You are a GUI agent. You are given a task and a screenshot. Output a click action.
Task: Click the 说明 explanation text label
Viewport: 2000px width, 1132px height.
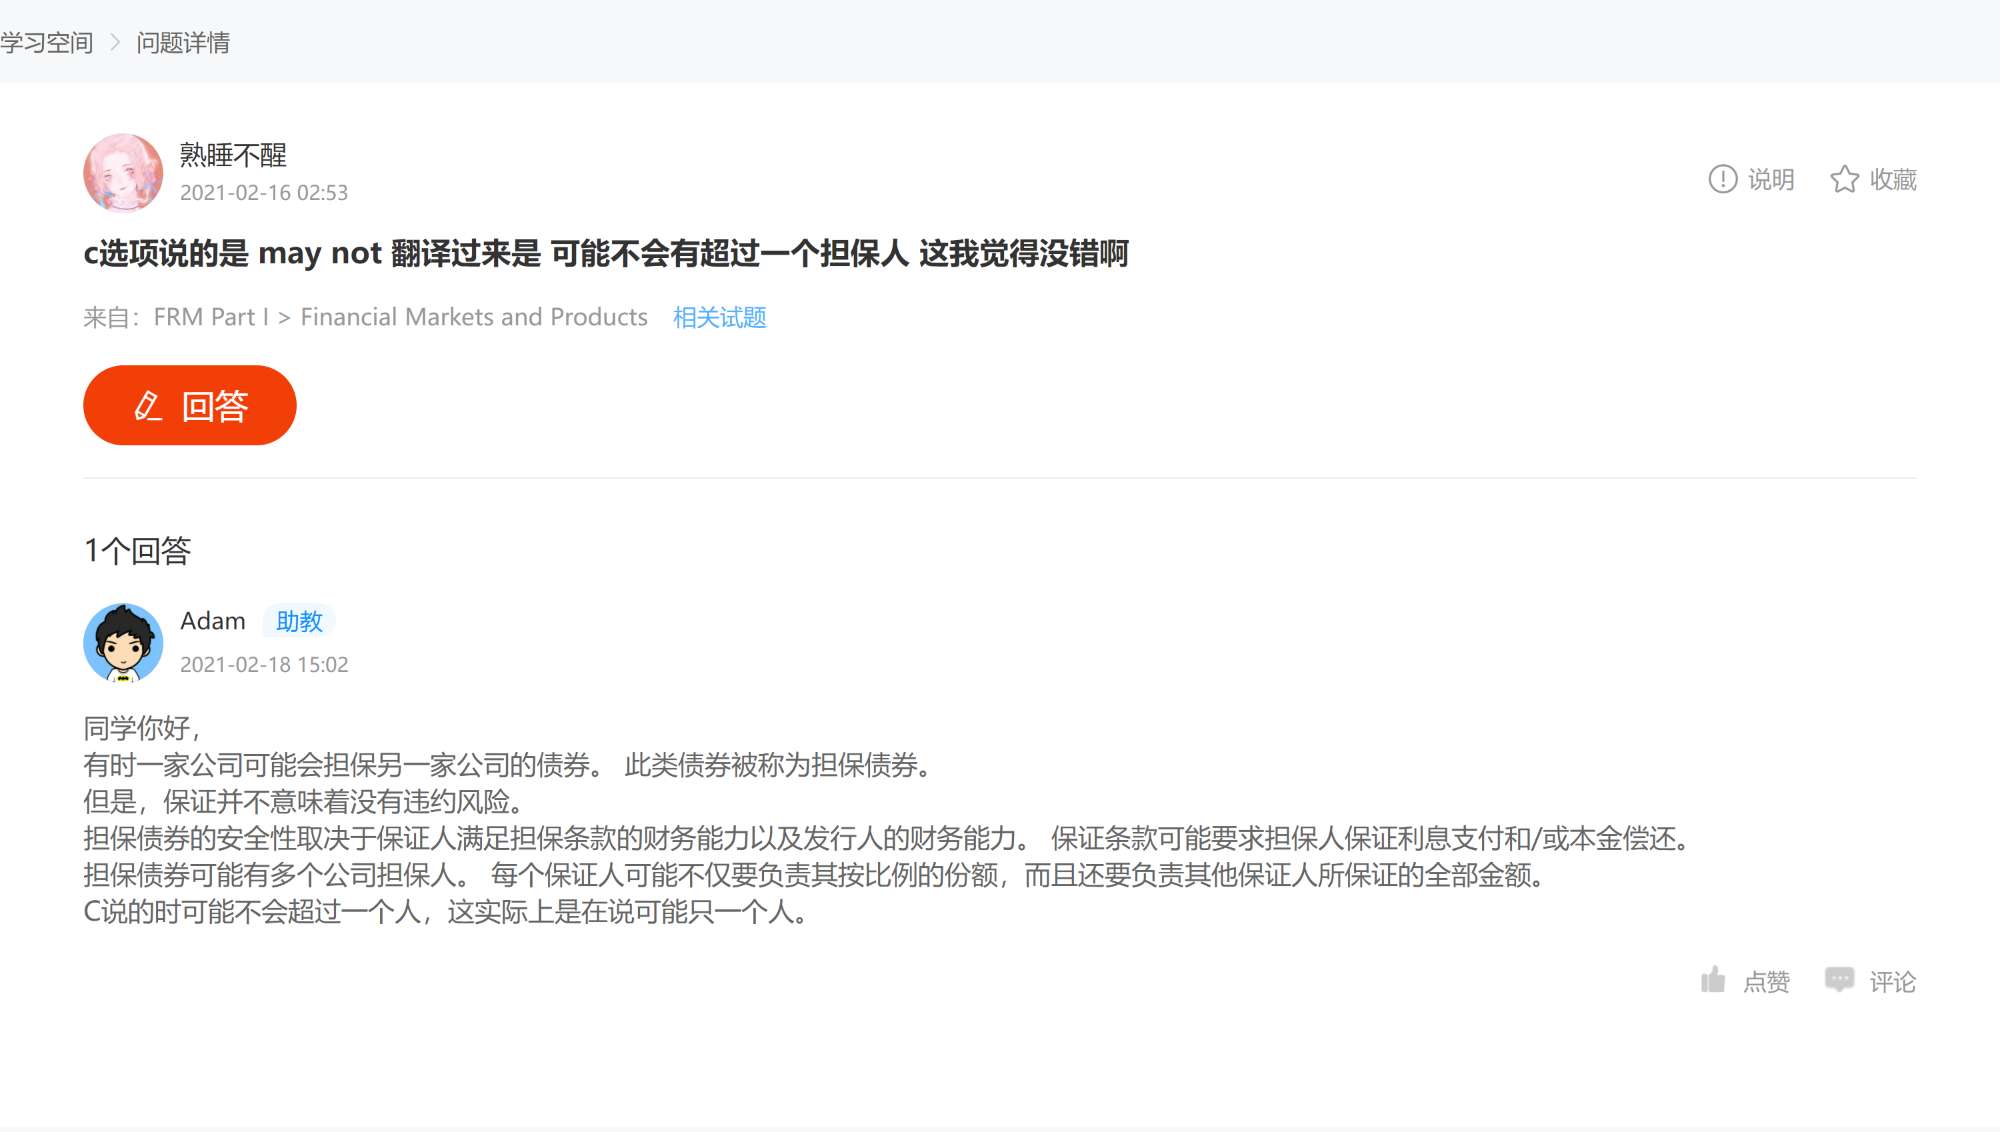coord(1771,179)
